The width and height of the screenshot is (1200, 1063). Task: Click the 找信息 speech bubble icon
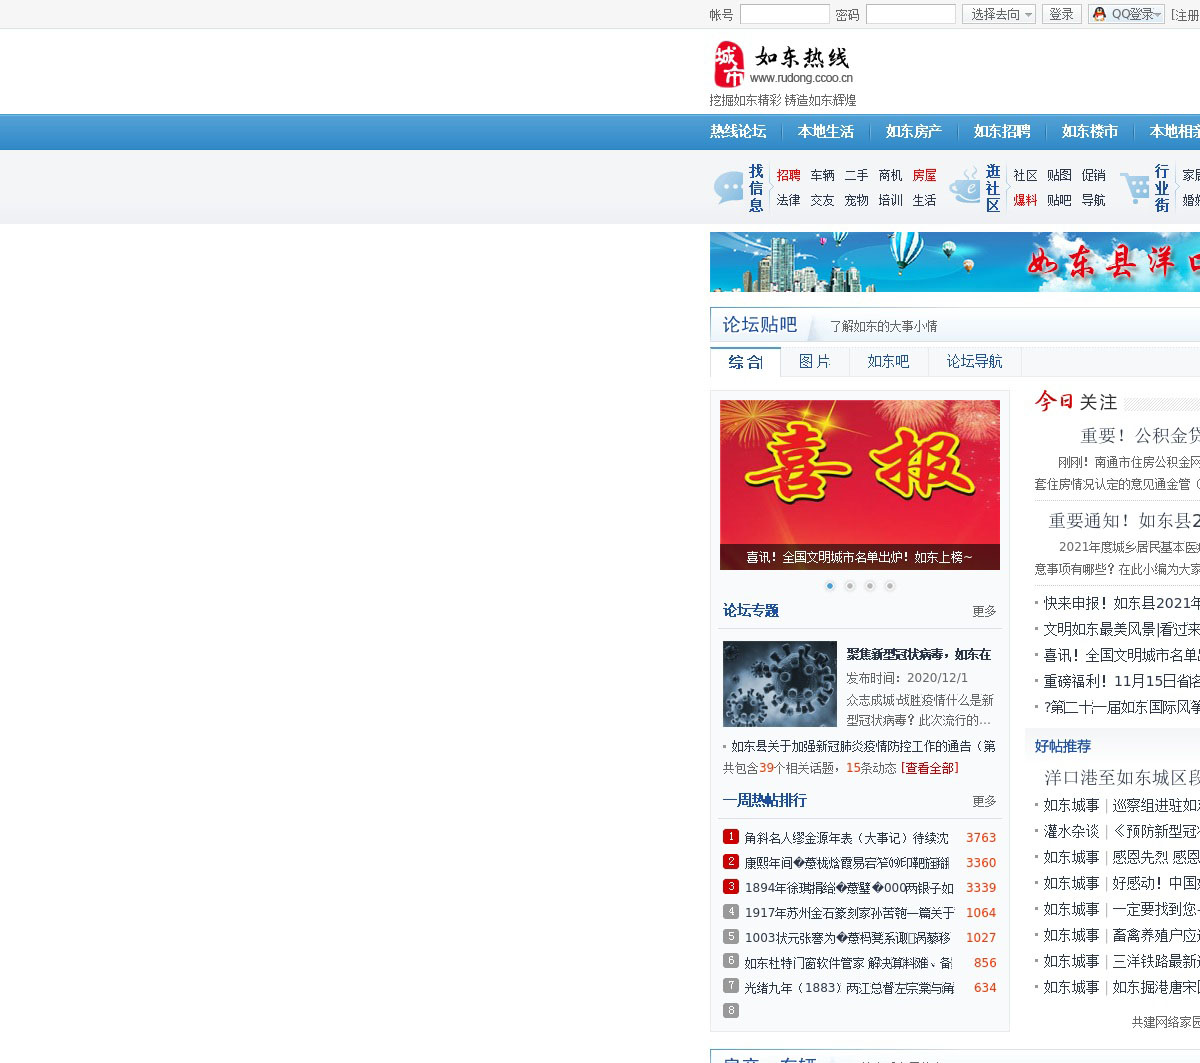728,188
